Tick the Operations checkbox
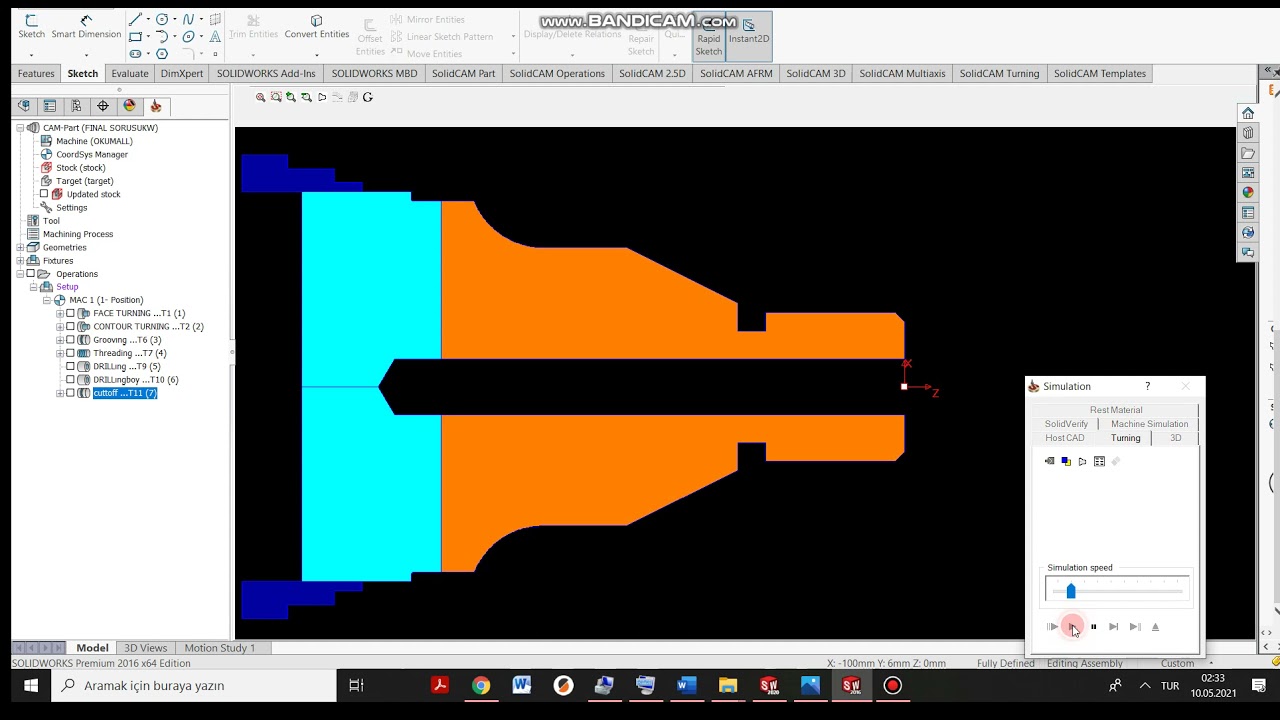Screen dimensions: 1280x720 pyautogui.click(x=31, y=274)
